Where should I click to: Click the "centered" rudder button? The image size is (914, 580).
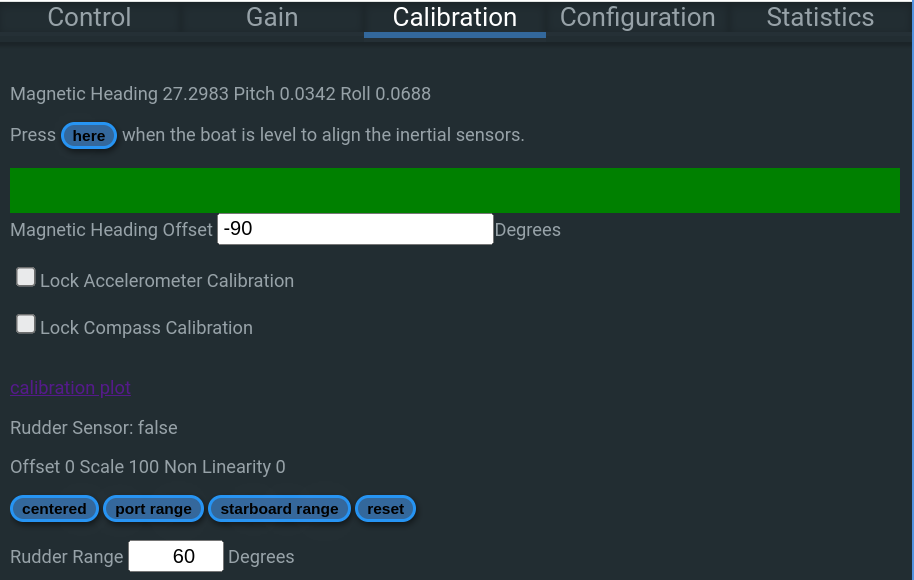pos(54,508)
